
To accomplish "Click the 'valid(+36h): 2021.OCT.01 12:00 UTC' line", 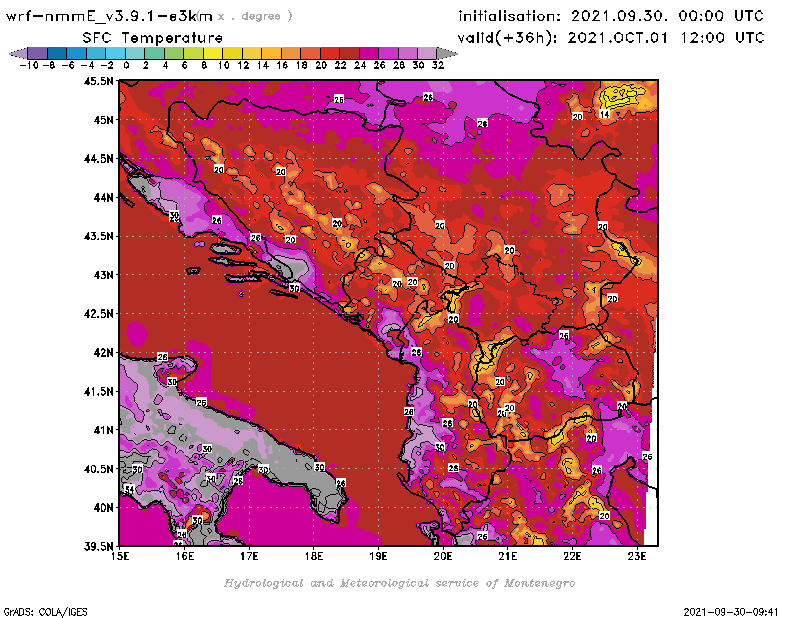I will pyautogui.click(x=611, y=38).
